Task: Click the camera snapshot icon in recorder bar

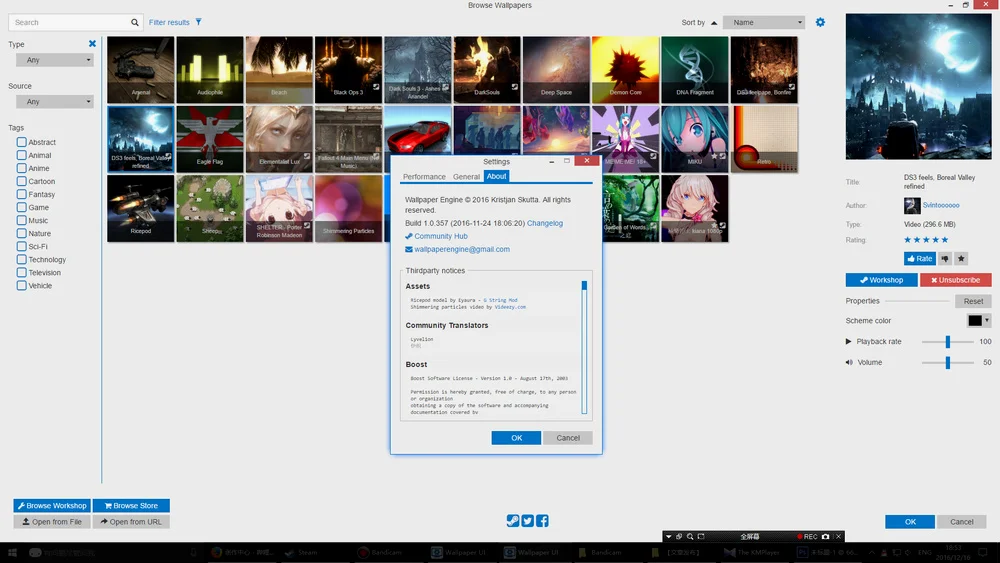Action: [x=825, y=536]
